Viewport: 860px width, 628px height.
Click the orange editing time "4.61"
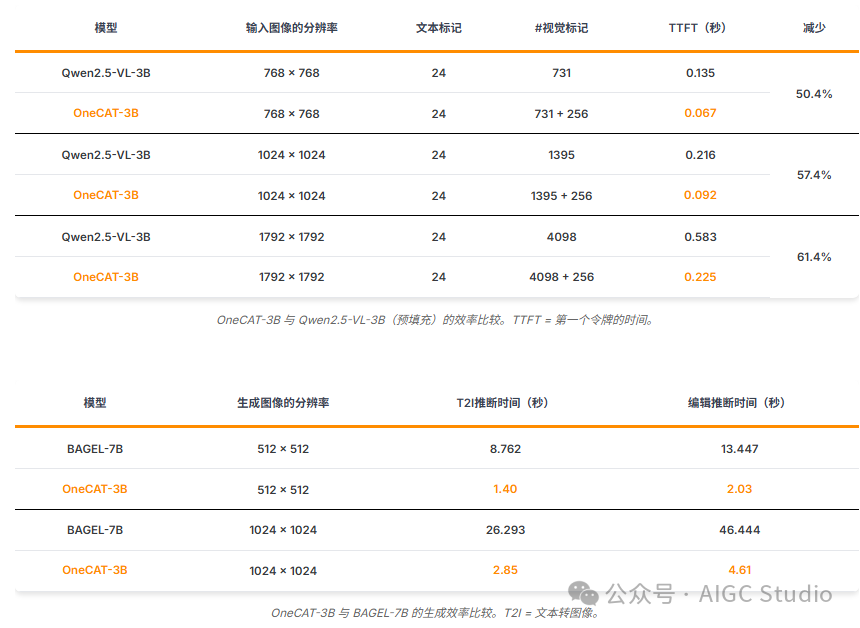tap(739, 570)
